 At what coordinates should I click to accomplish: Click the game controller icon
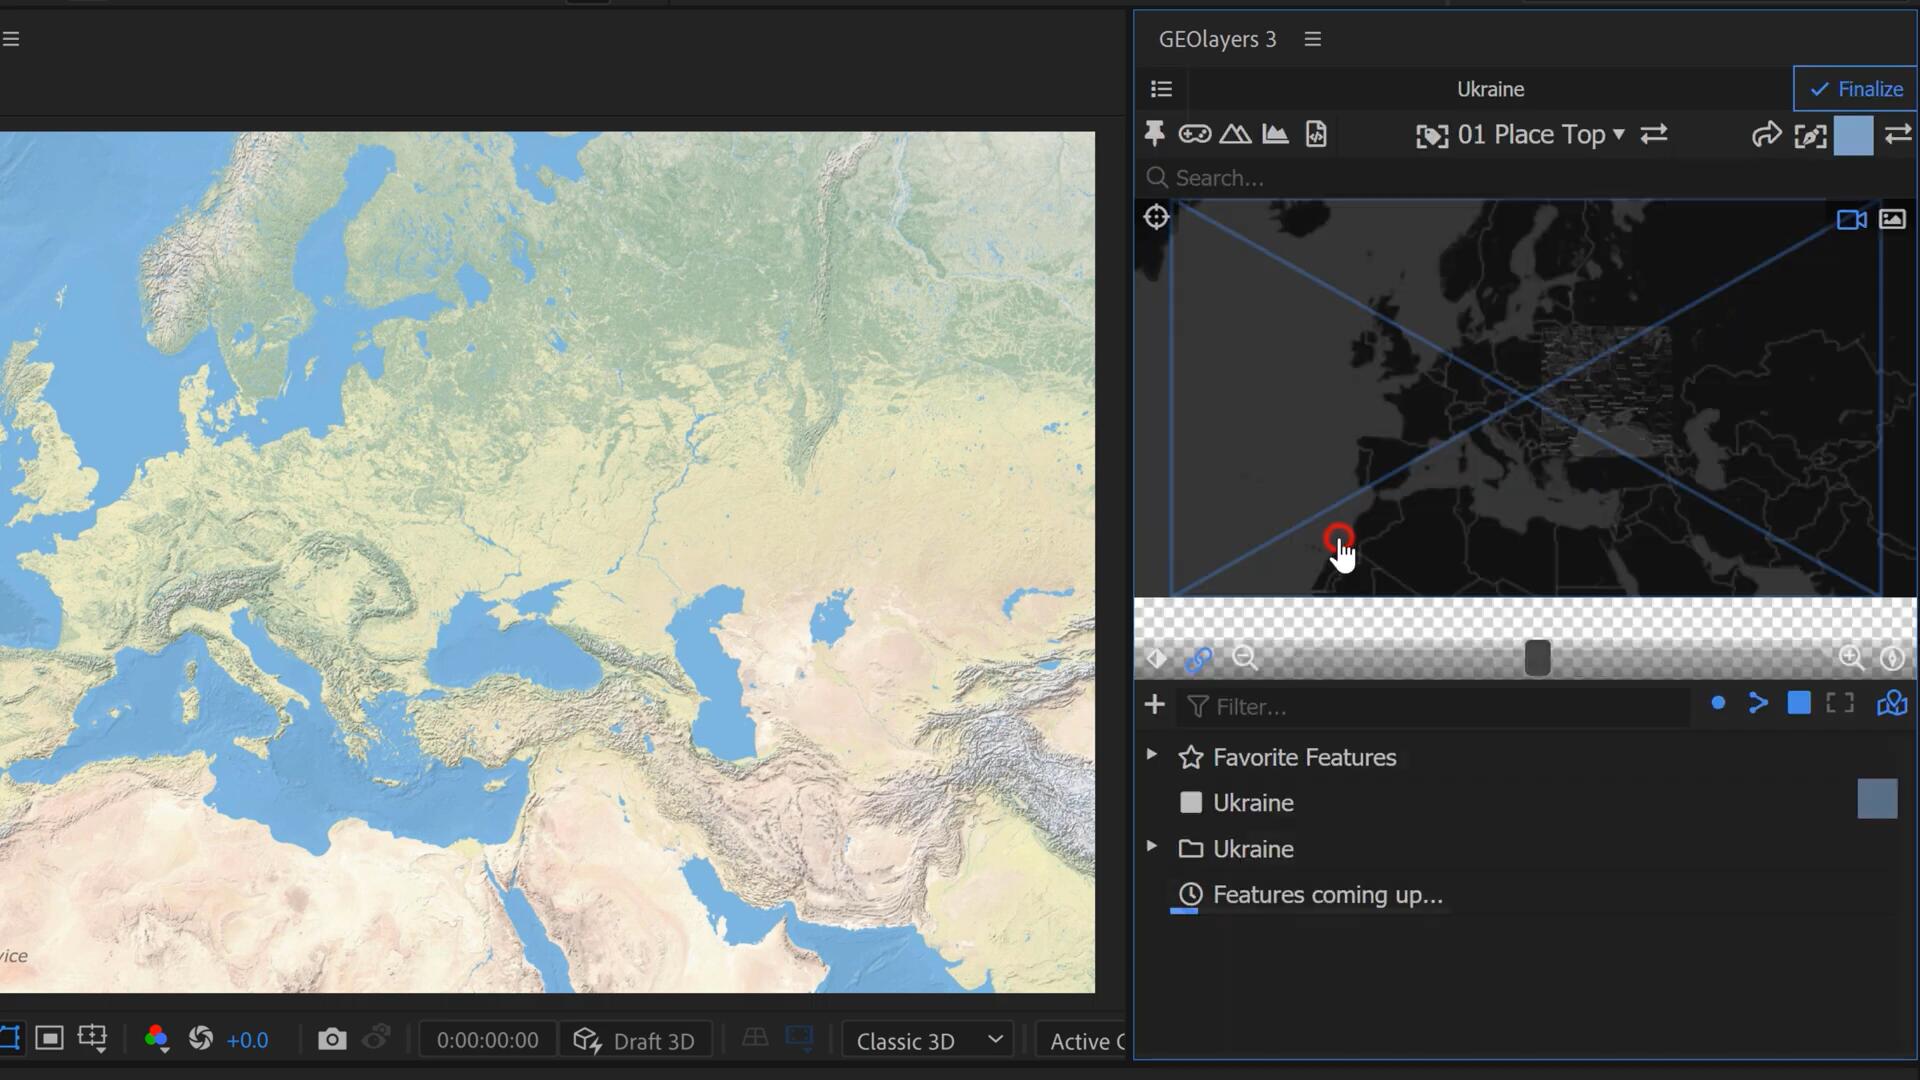(1194, 134)
